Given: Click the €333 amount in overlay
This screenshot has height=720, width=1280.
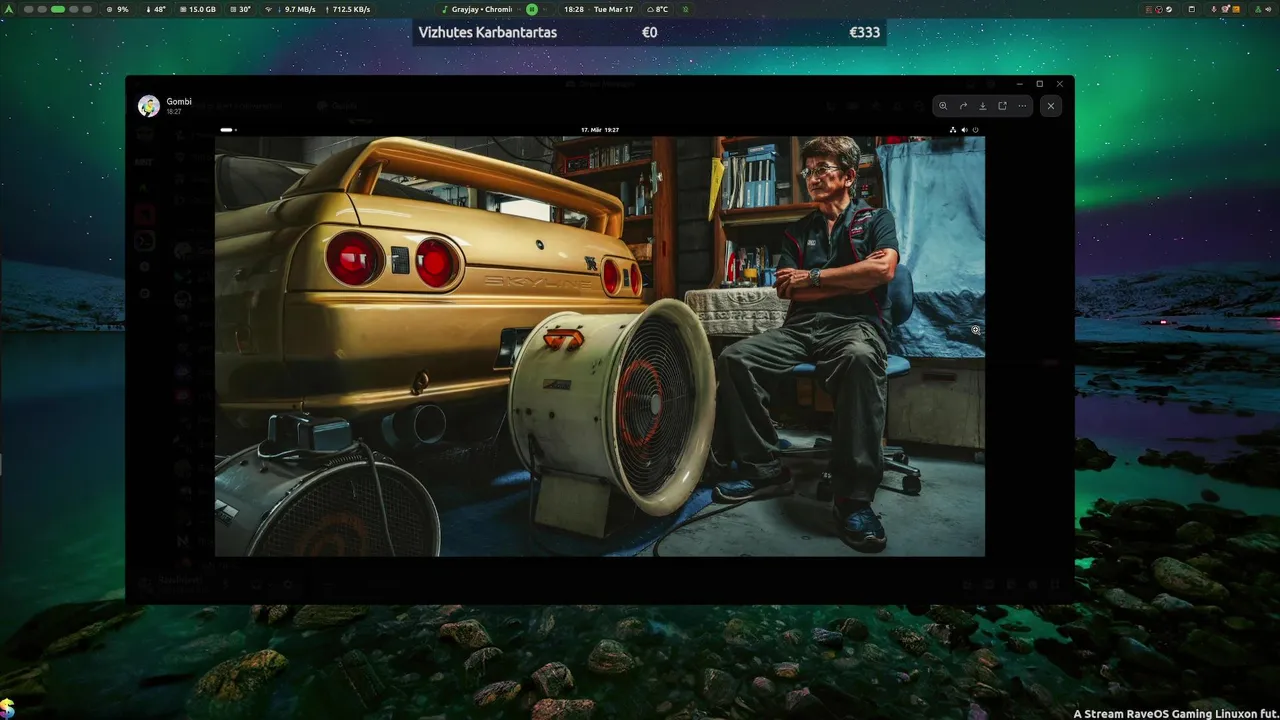Looking at the screenshot, I should click(x=864, y=32).
